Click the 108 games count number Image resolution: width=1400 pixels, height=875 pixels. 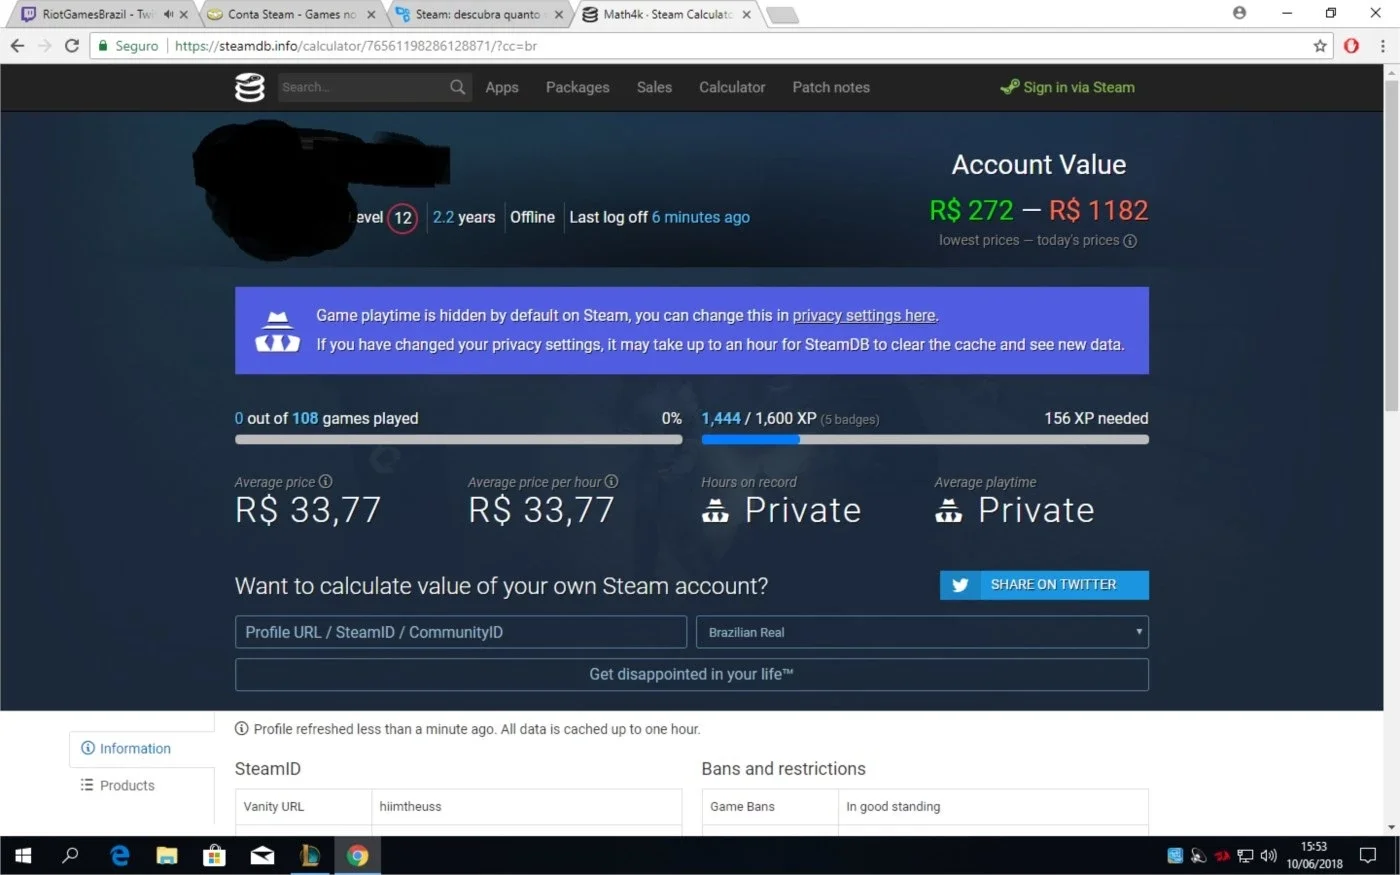(305, 419)
